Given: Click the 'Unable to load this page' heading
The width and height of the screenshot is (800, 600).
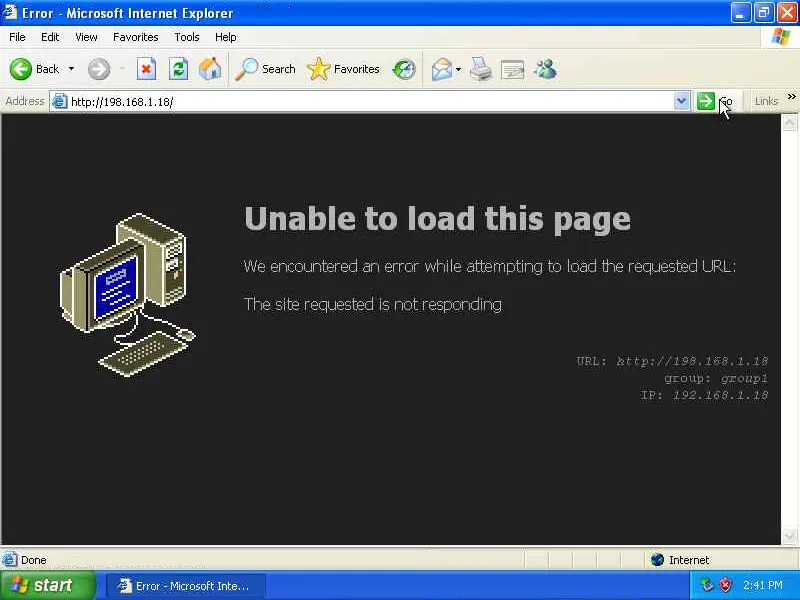Looking at the screenshot, I should 438,219.
